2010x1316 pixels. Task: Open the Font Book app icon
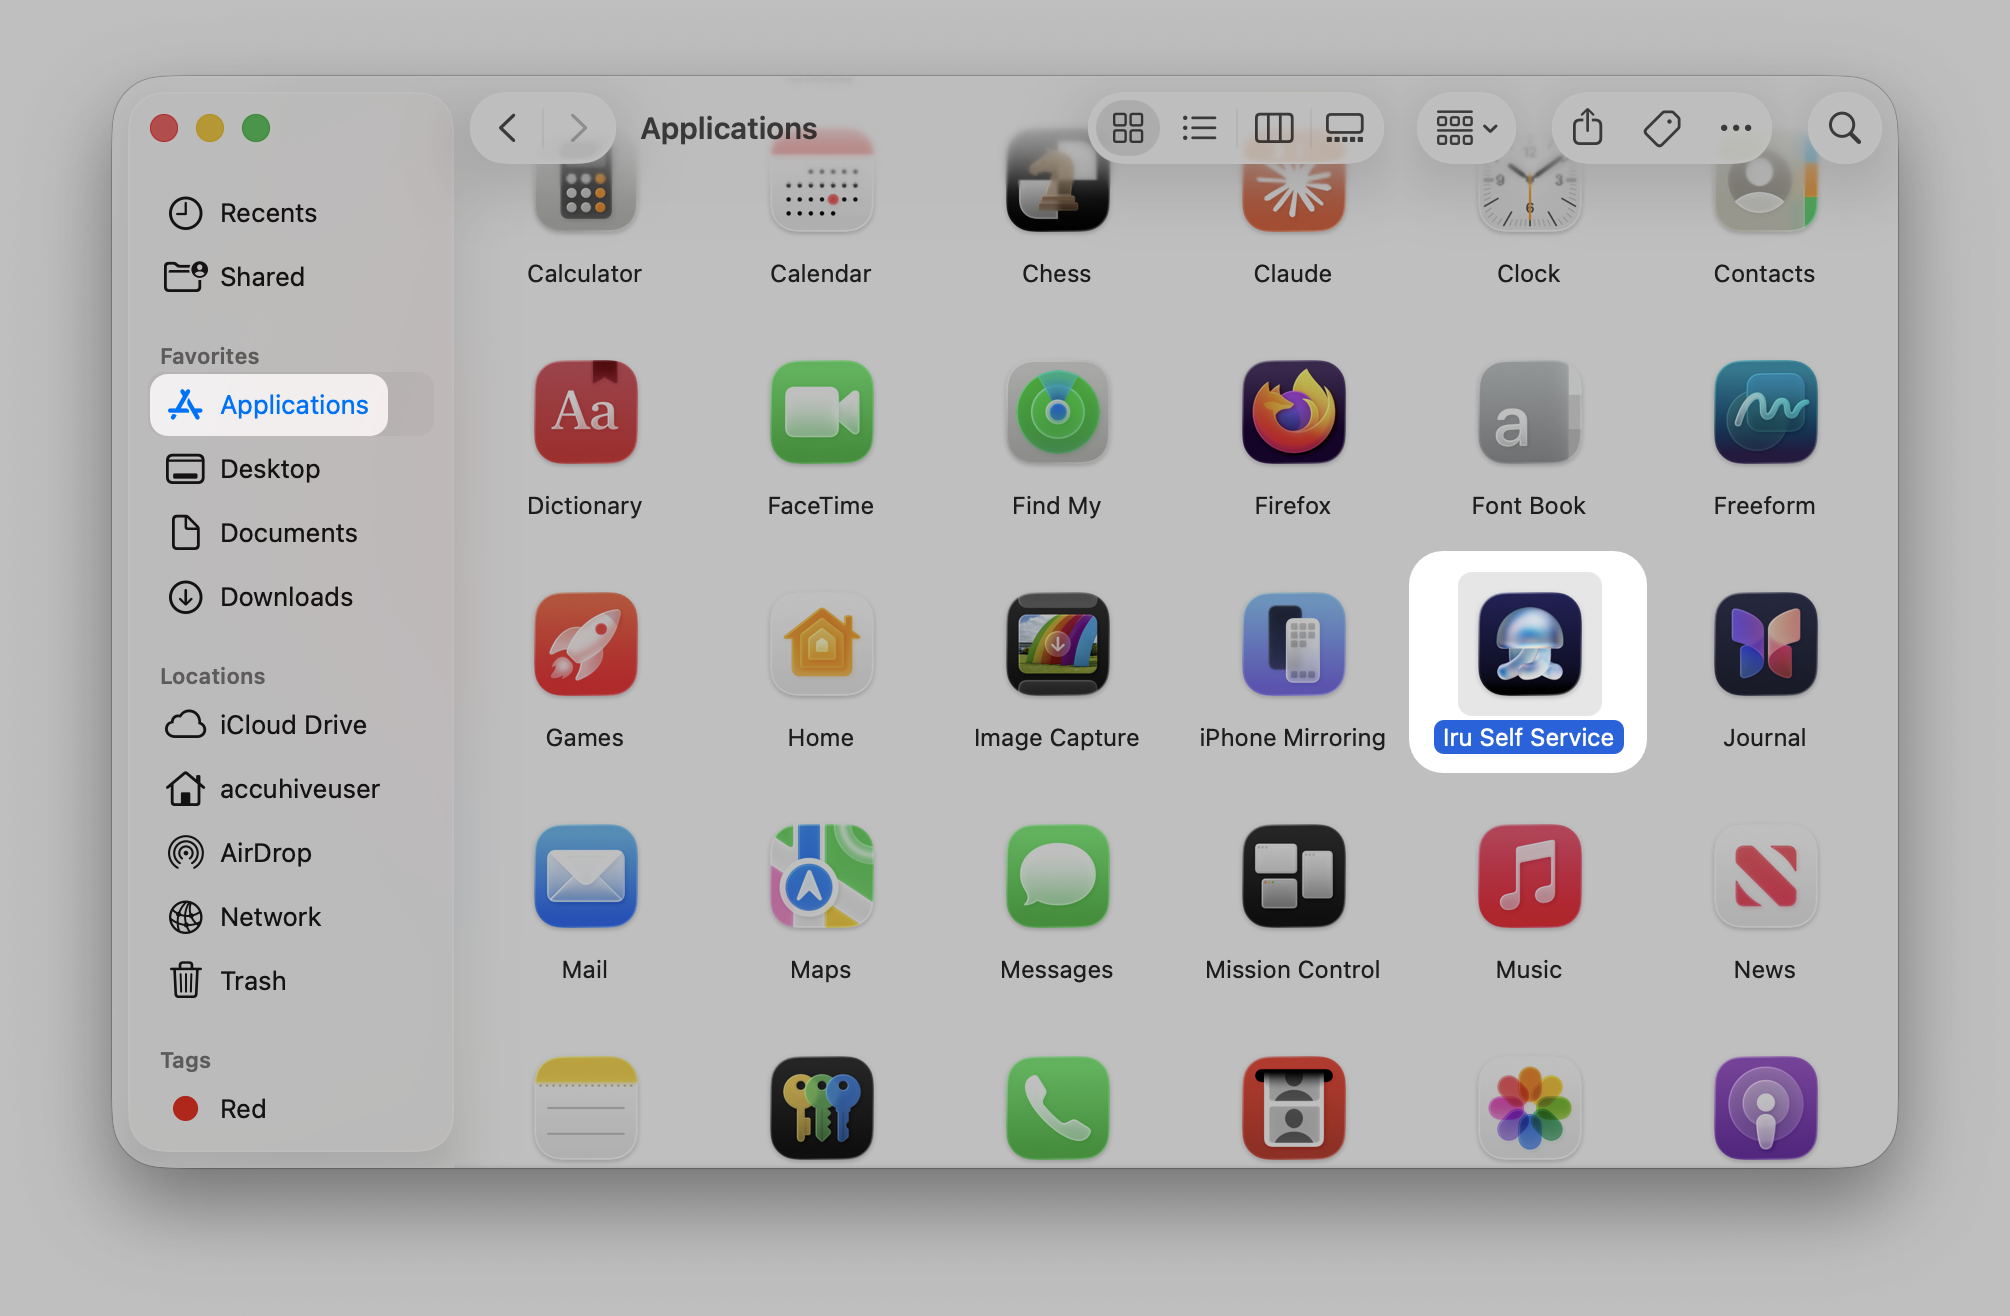pos(1529,412)
